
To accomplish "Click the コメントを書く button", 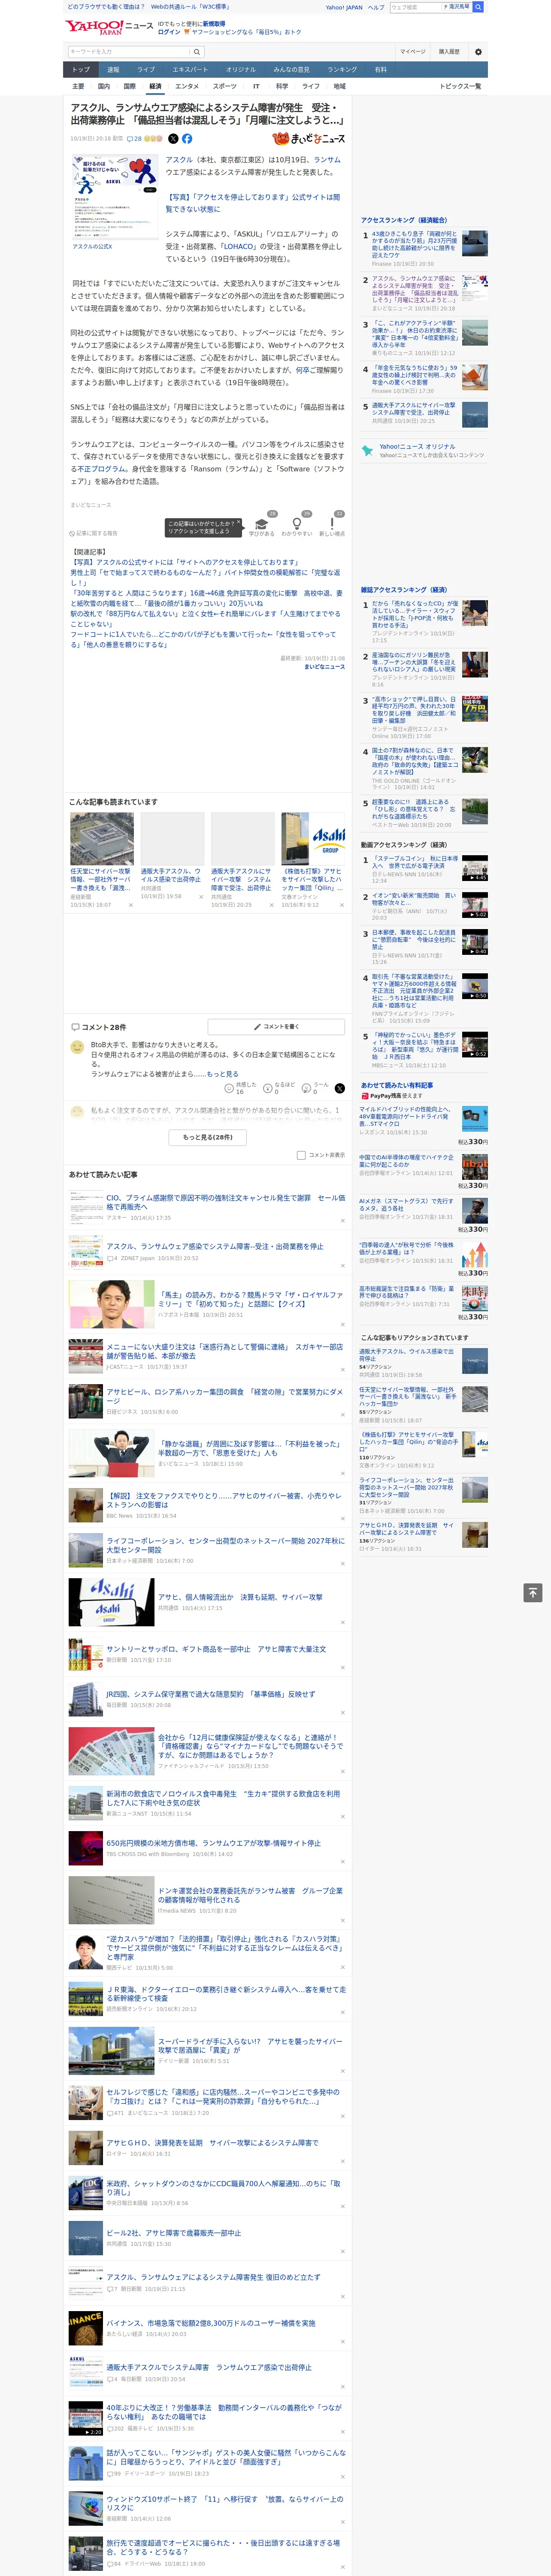I will tap(276, 1027).
